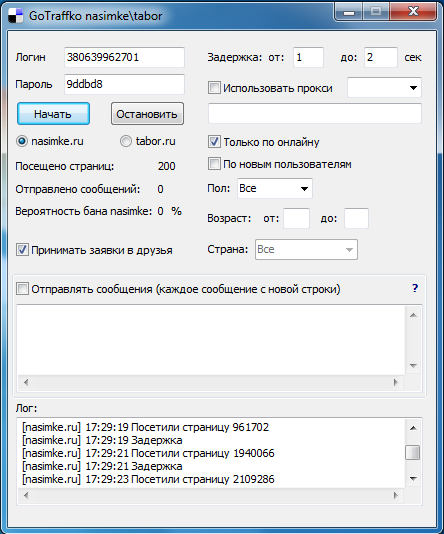Screen dimensions: 444x534
Task: Click right arrow of log horizontal scrollbar
Action: [x=396, y=495]
